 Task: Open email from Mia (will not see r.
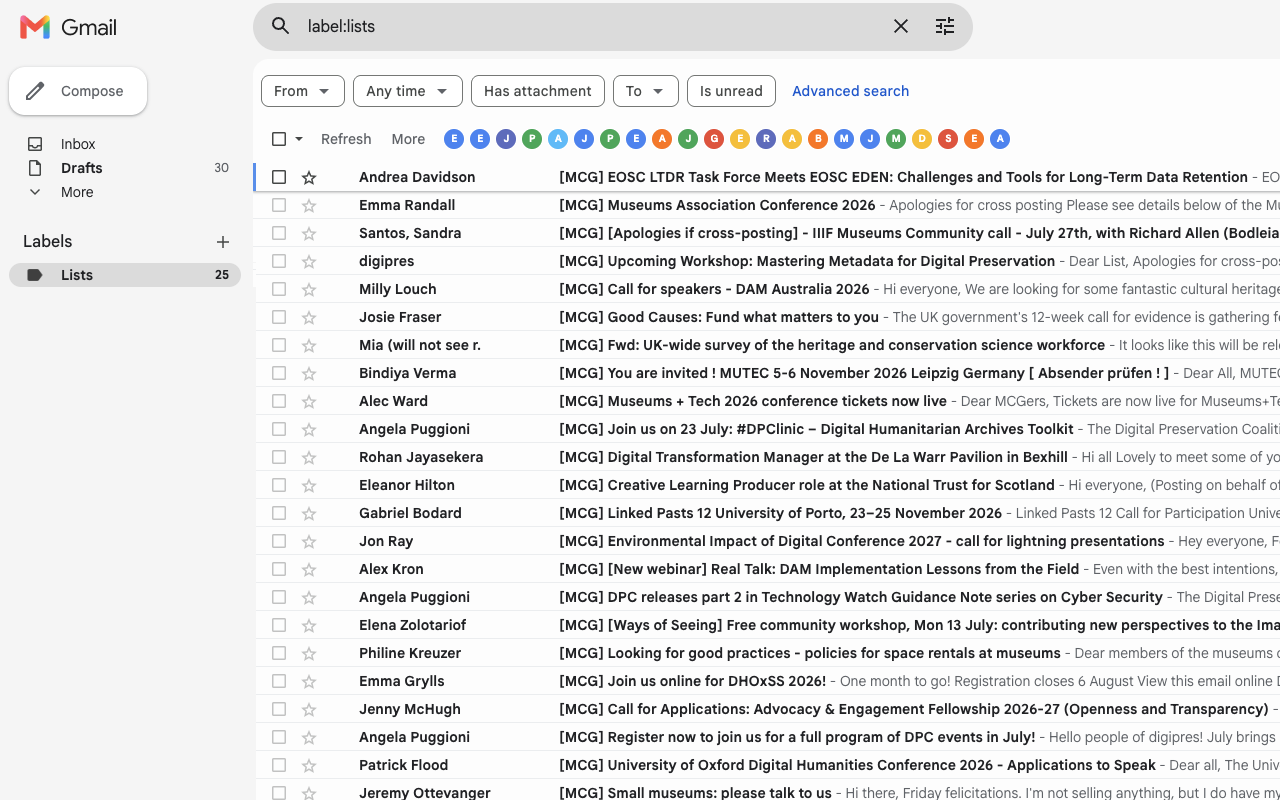pyautogui.click(x=767, y=345)
